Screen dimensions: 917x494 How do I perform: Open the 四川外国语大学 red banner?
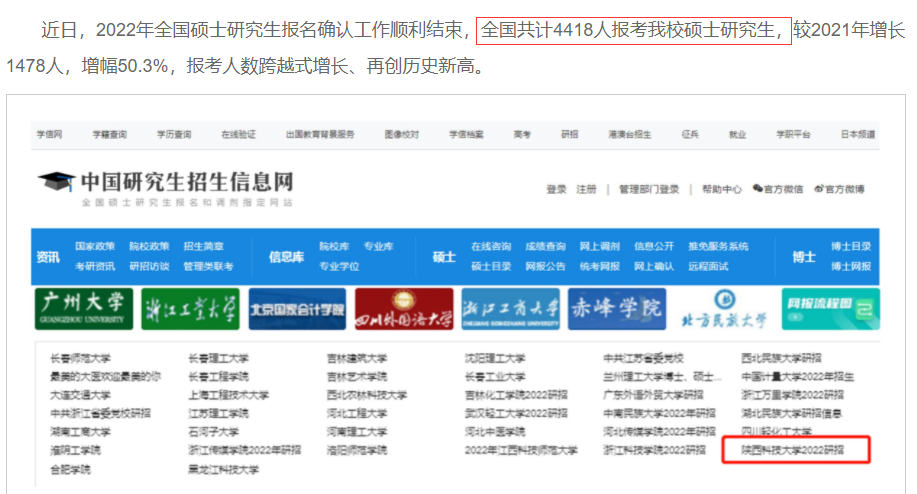[404, 309]
